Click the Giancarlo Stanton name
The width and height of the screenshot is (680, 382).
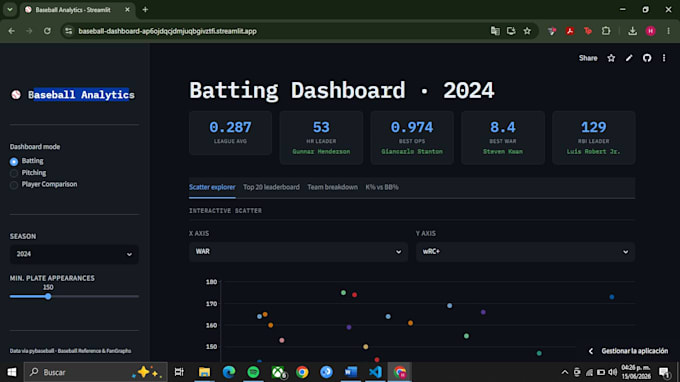point(412,152)
